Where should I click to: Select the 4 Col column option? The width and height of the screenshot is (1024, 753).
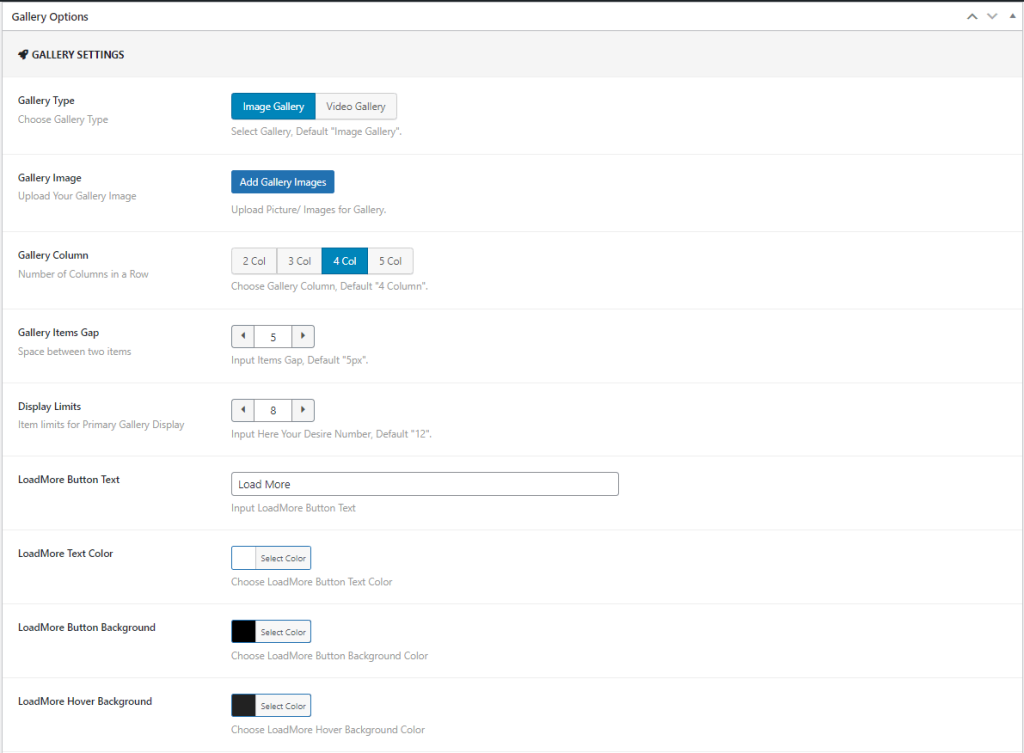[x=344, y=261]
